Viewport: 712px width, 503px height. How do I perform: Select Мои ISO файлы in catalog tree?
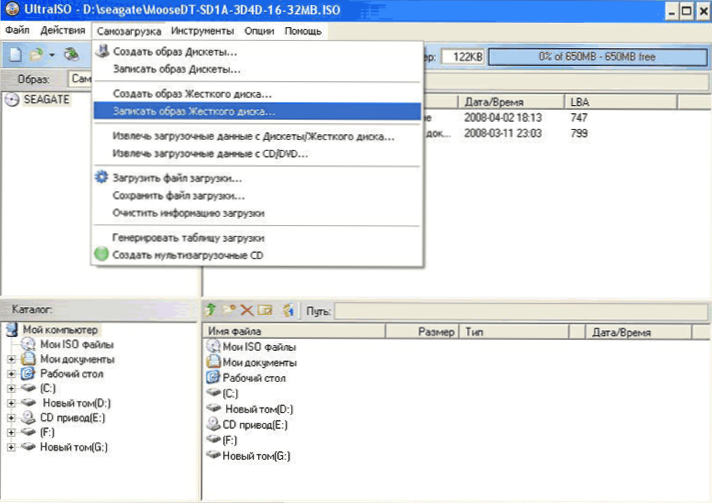pos(77,345)
